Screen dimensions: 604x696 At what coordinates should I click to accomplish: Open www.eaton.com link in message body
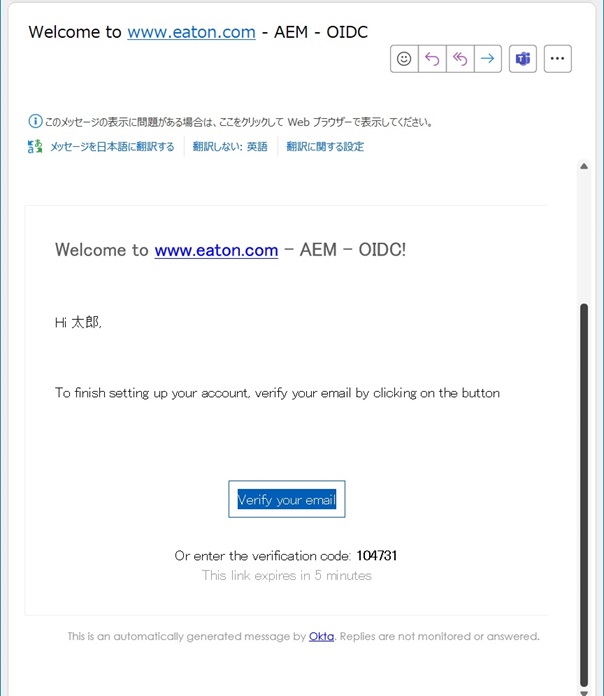[216, 250]
